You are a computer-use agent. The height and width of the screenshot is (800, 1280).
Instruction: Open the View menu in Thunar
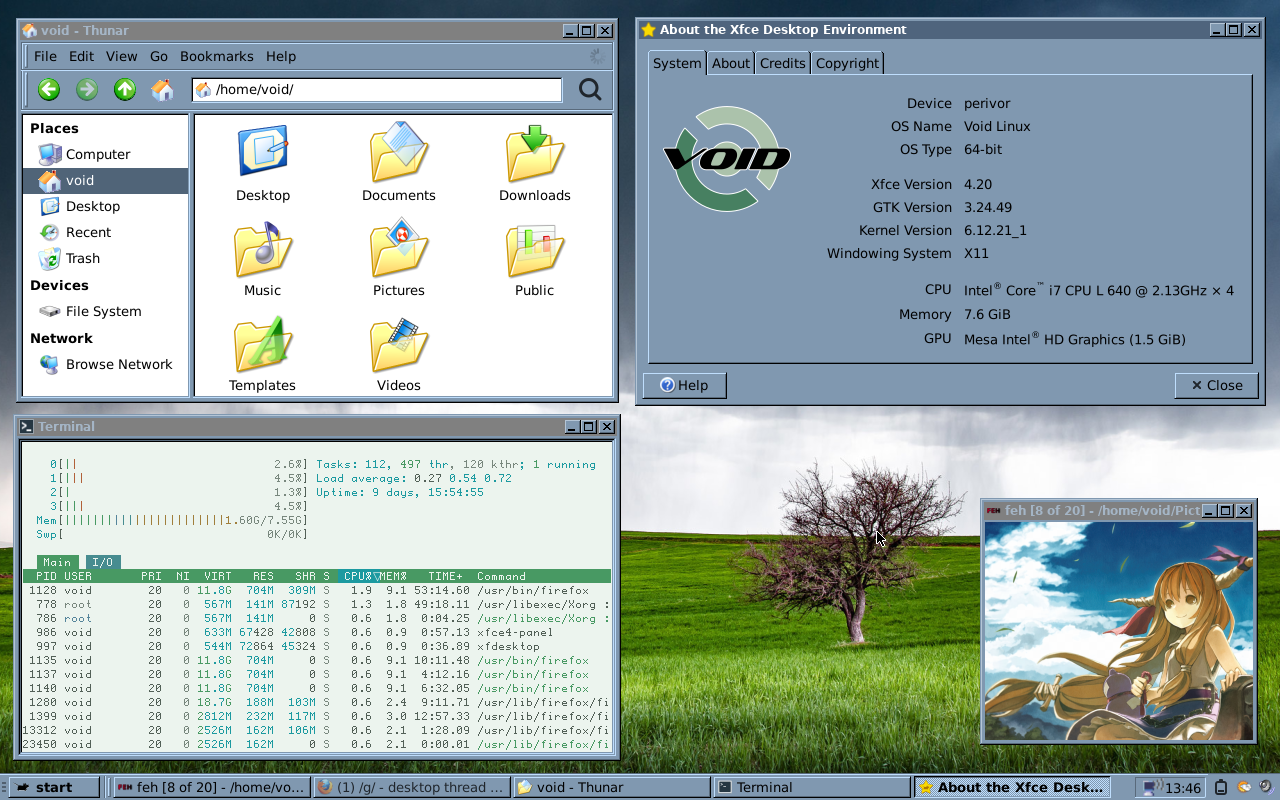tap(122, 56)
